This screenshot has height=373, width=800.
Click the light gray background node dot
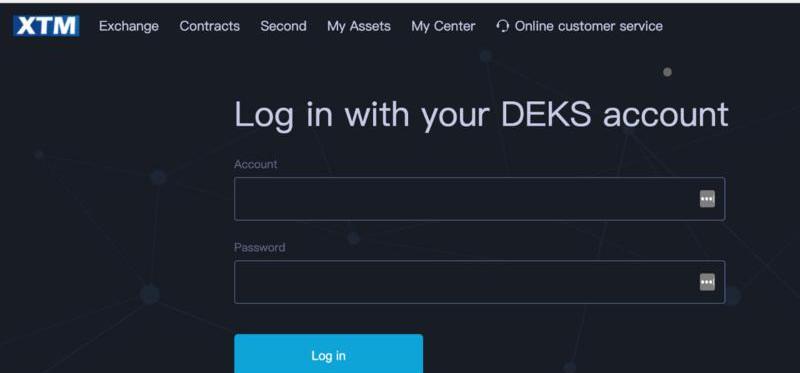point(667,72)
